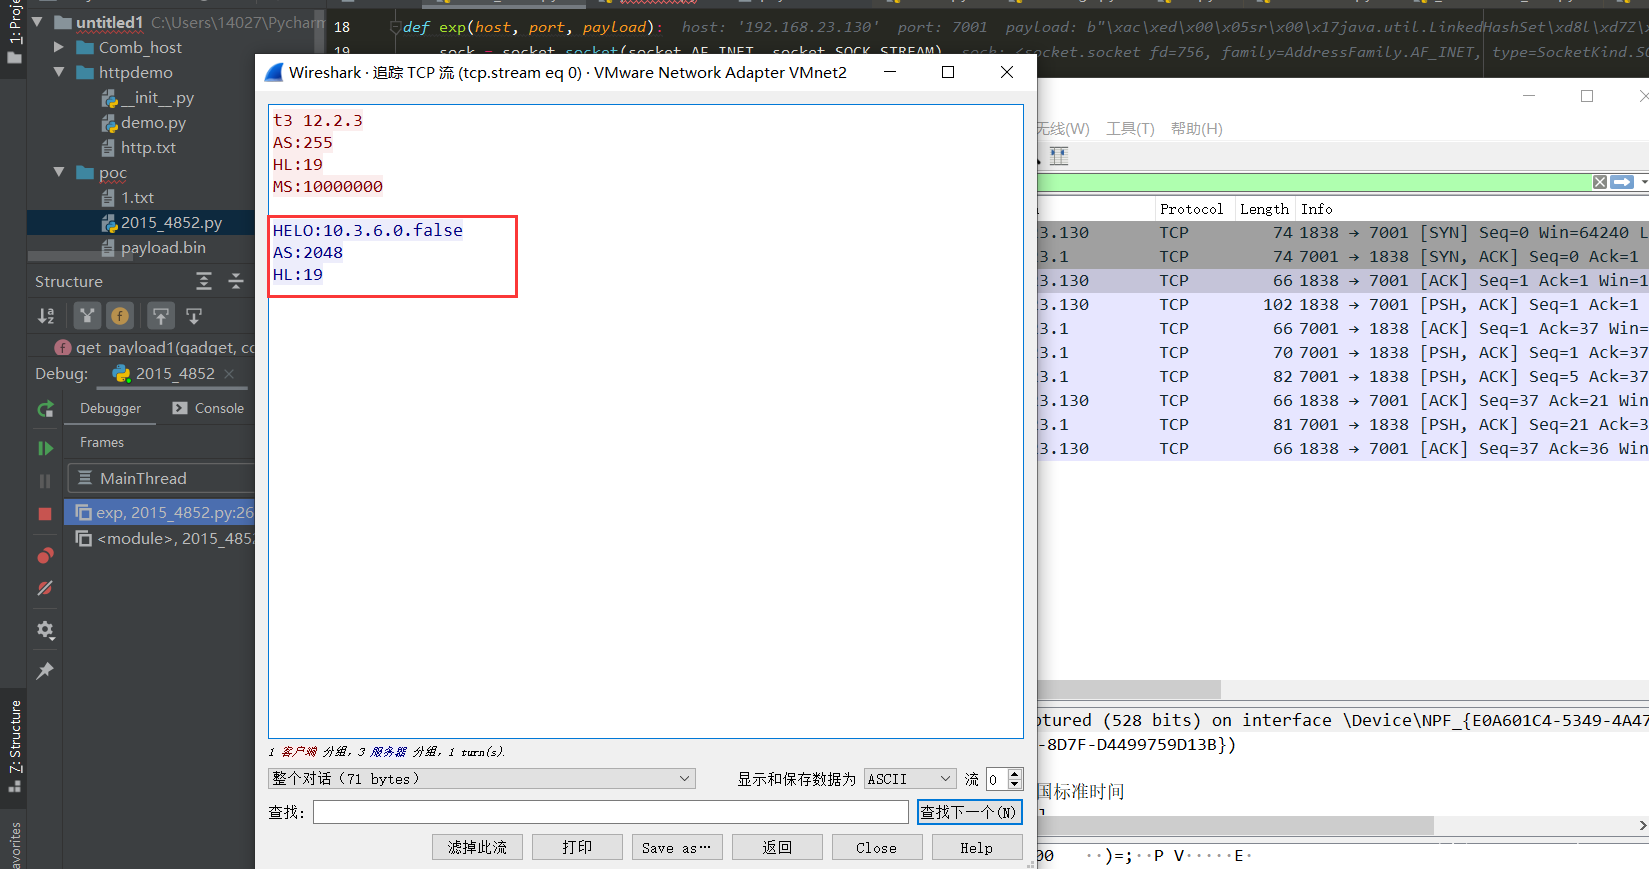
Task: Open Wireshark filter history dropdown arrow
Action: 1644,182
